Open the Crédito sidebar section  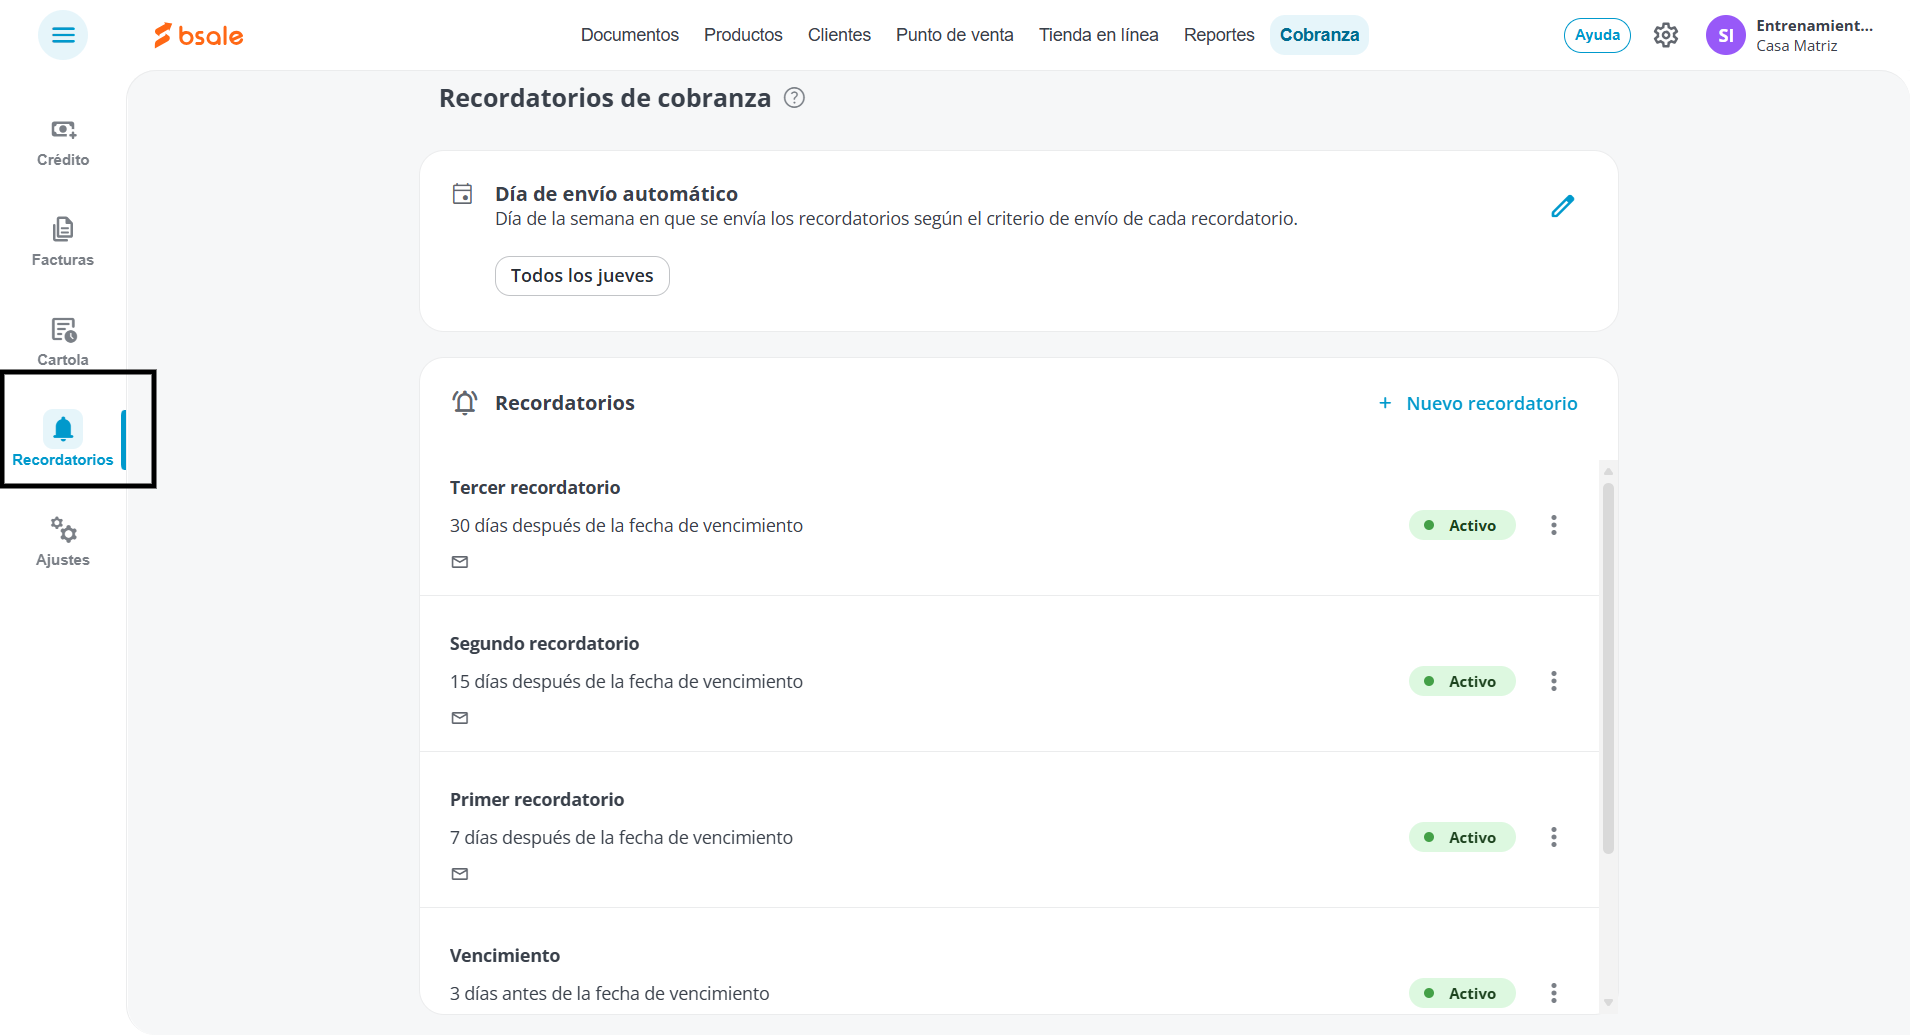pos(63,143)
